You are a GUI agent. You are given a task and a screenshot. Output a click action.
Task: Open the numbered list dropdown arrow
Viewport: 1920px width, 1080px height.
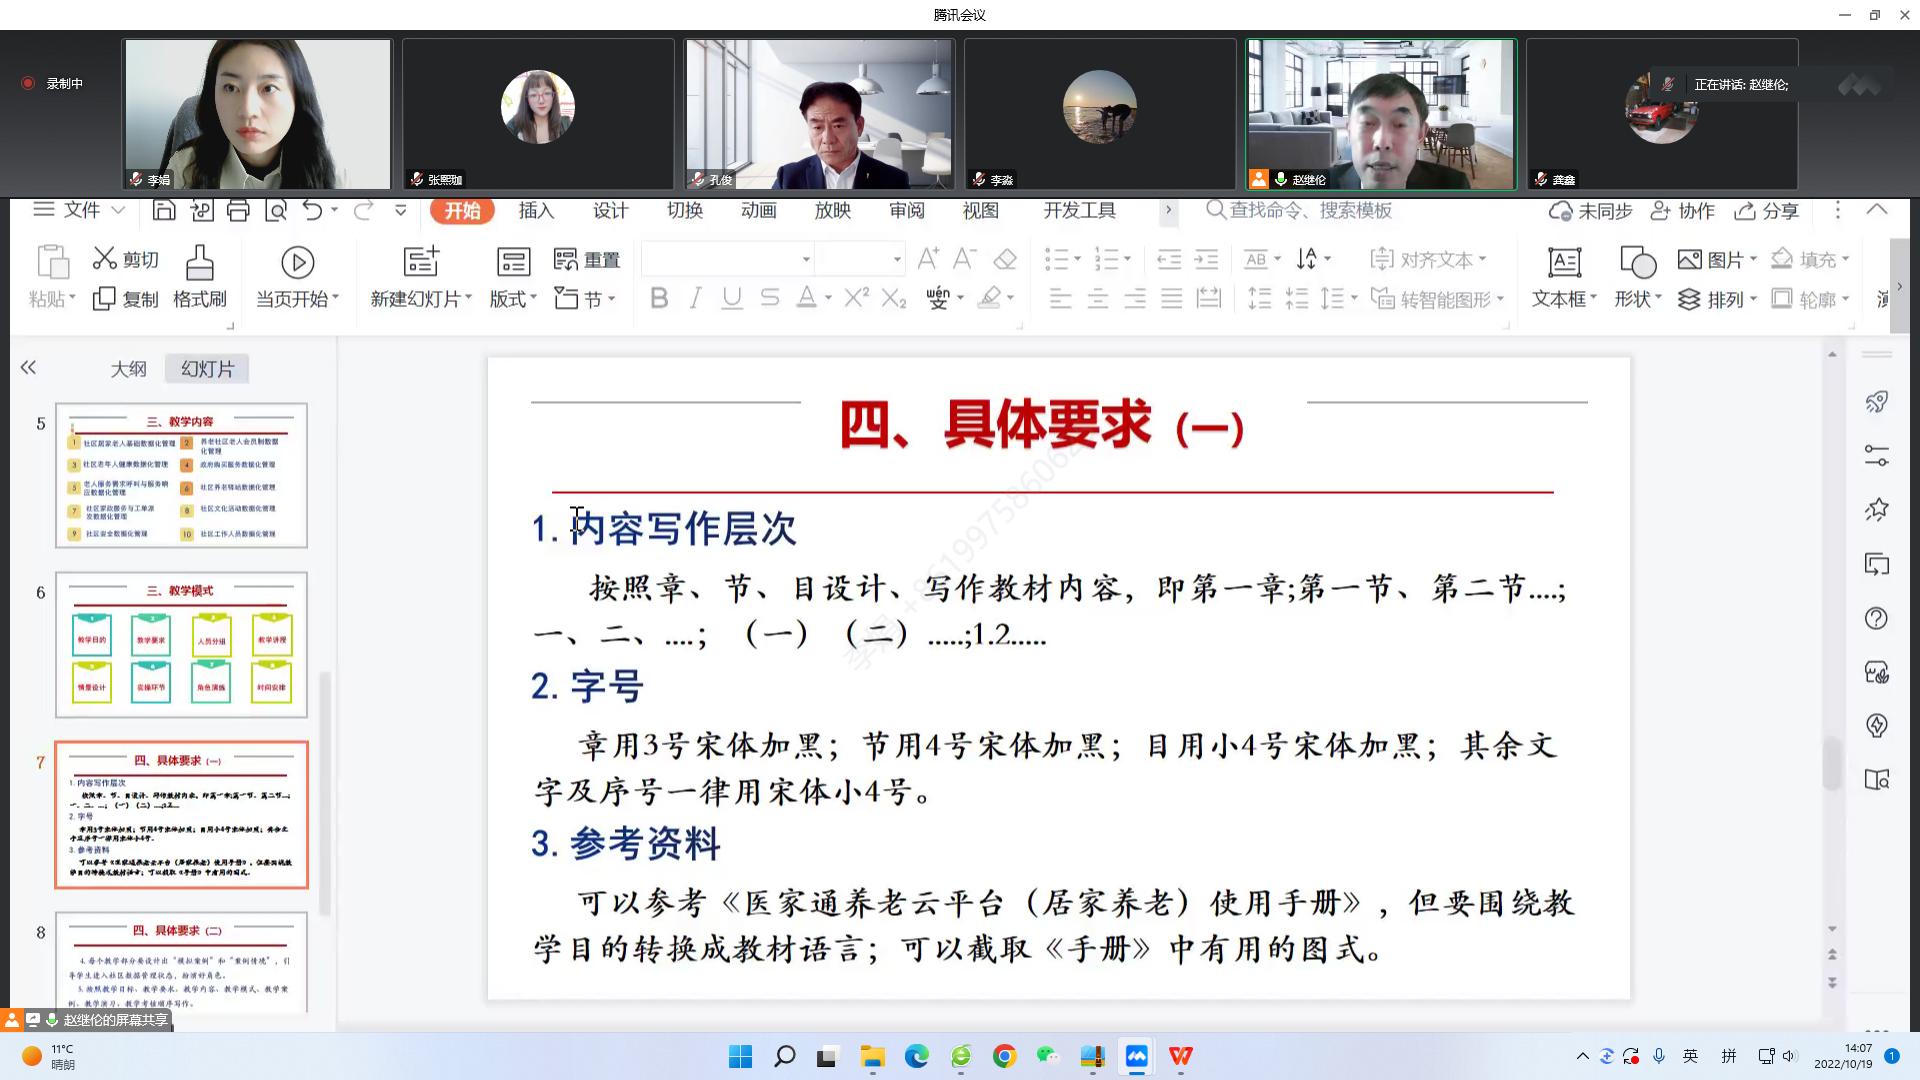click(1127, 260)
